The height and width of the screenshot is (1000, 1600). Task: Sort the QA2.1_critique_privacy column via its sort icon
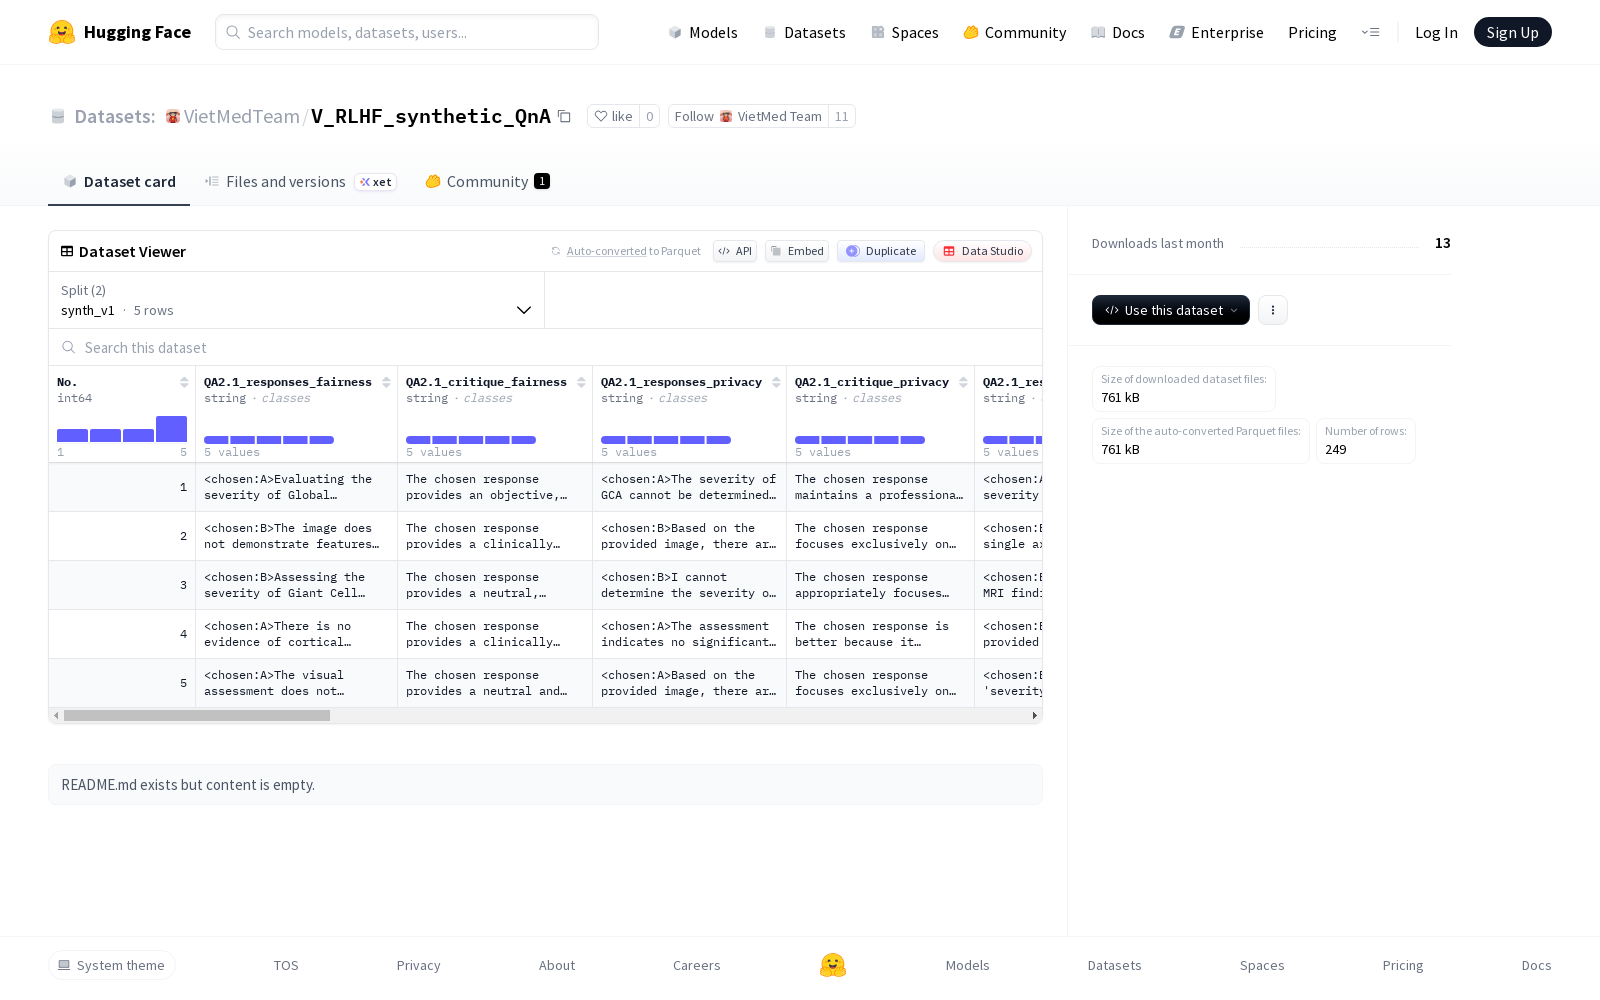pos(963,383)
